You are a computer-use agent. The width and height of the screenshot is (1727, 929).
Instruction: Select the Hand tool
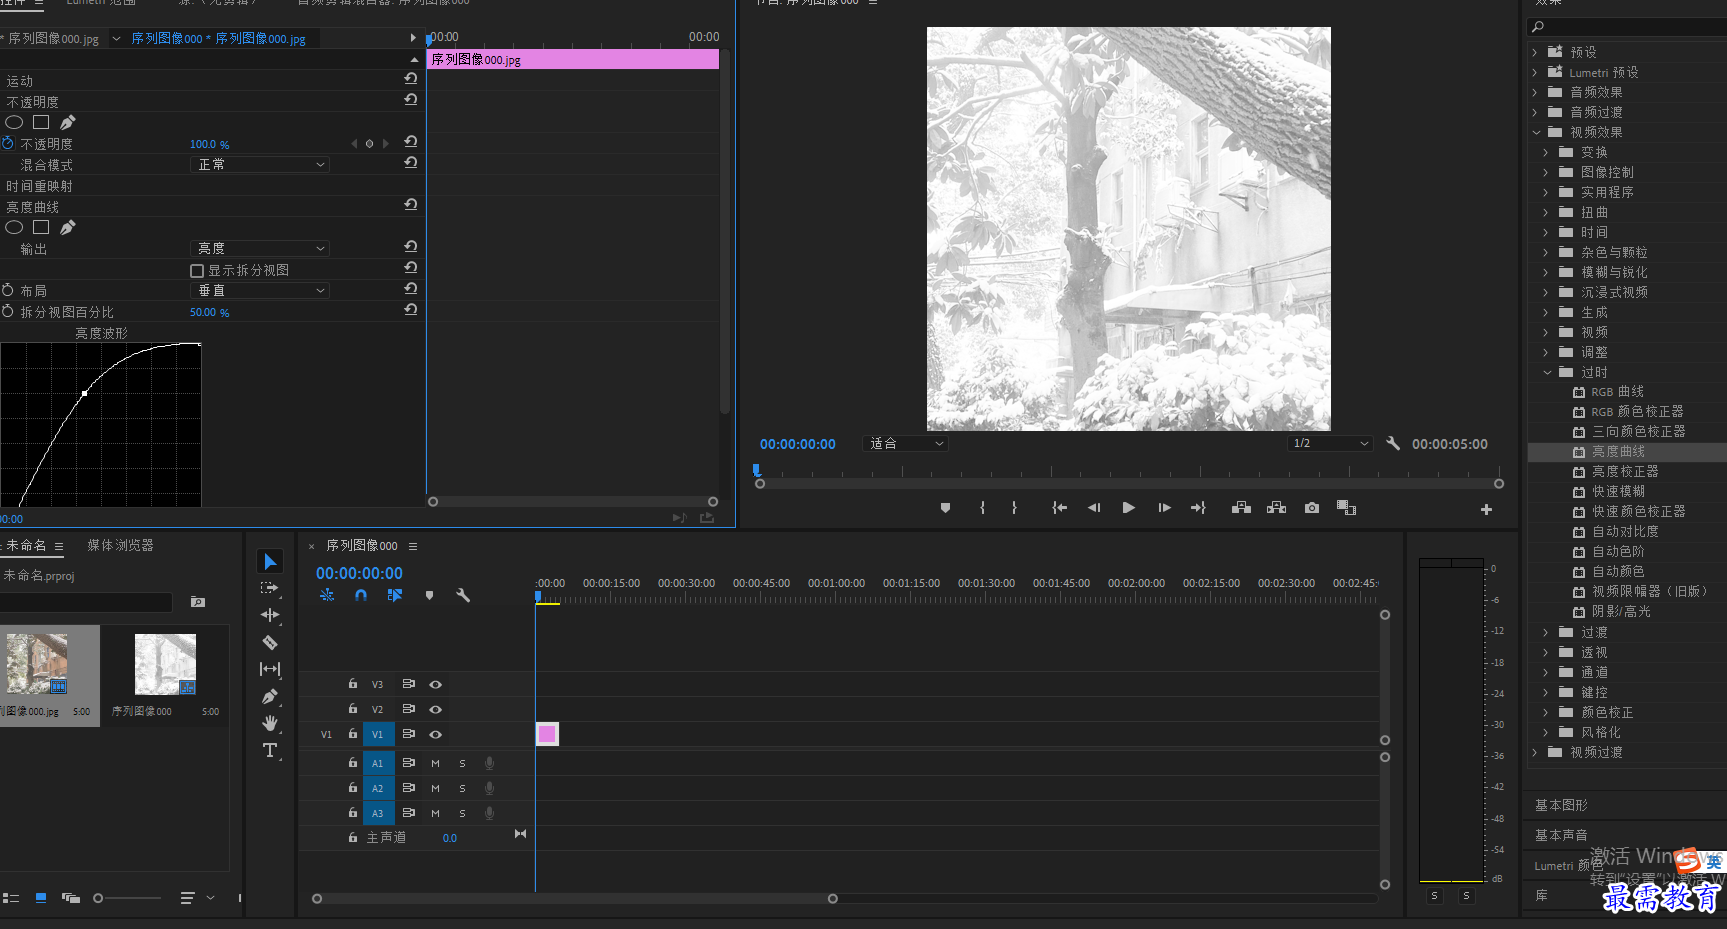coord(270,723)
